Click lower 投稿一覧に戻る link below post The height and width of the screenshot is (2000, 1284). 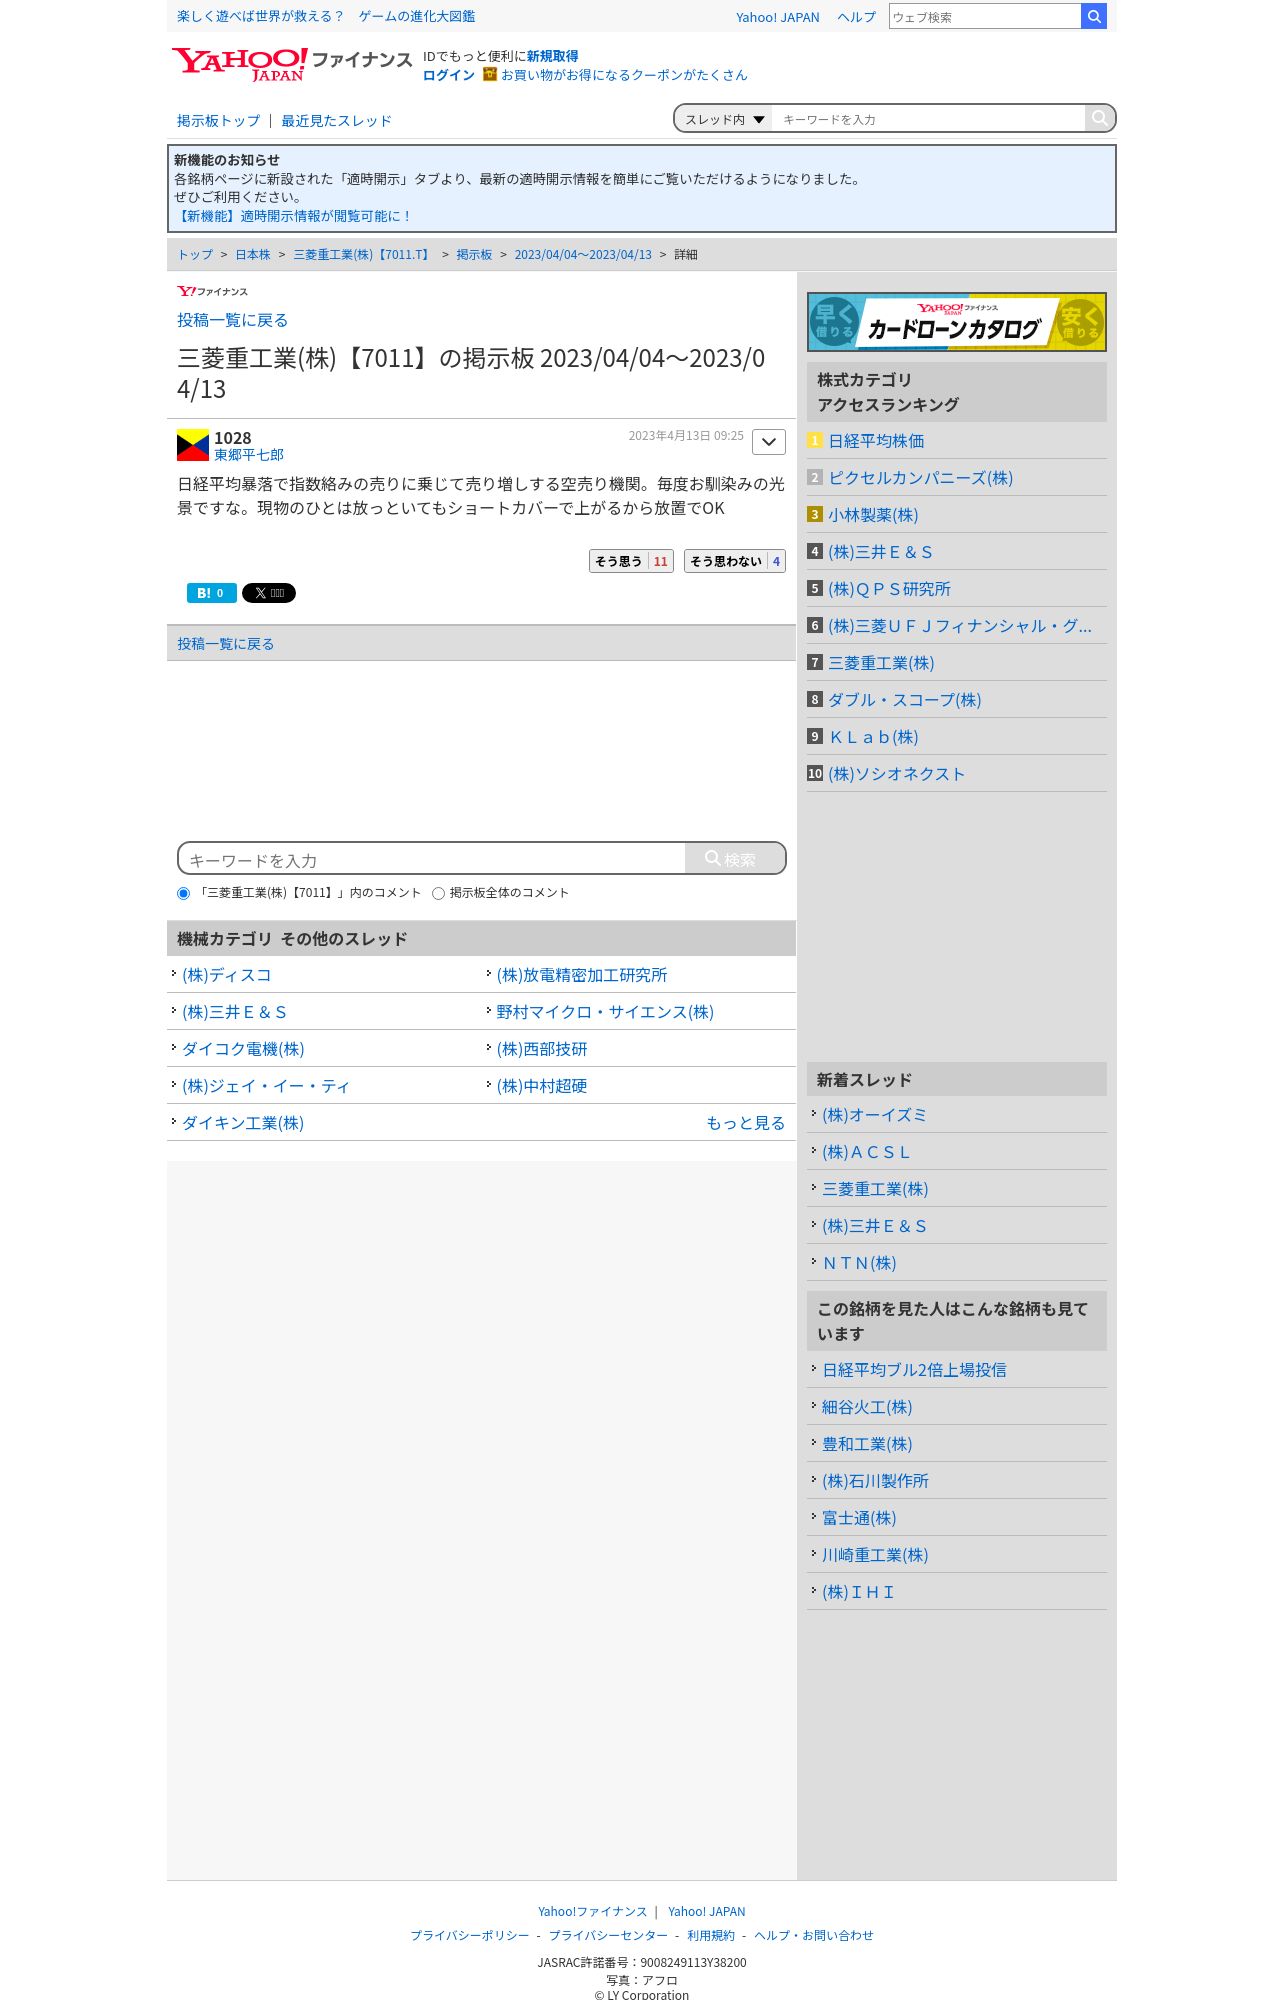[x=225, y=644]
